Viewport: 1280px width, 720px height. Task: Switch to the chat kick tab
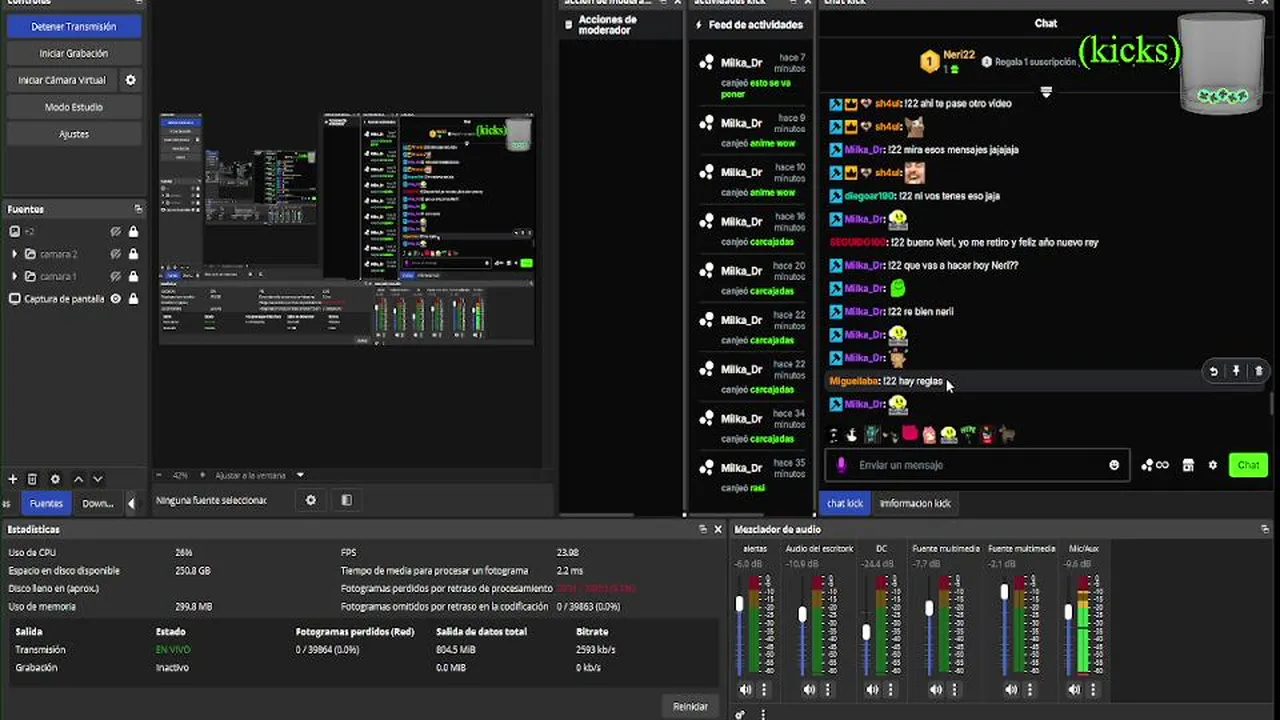pyautogui.click(x=845, y=503)
